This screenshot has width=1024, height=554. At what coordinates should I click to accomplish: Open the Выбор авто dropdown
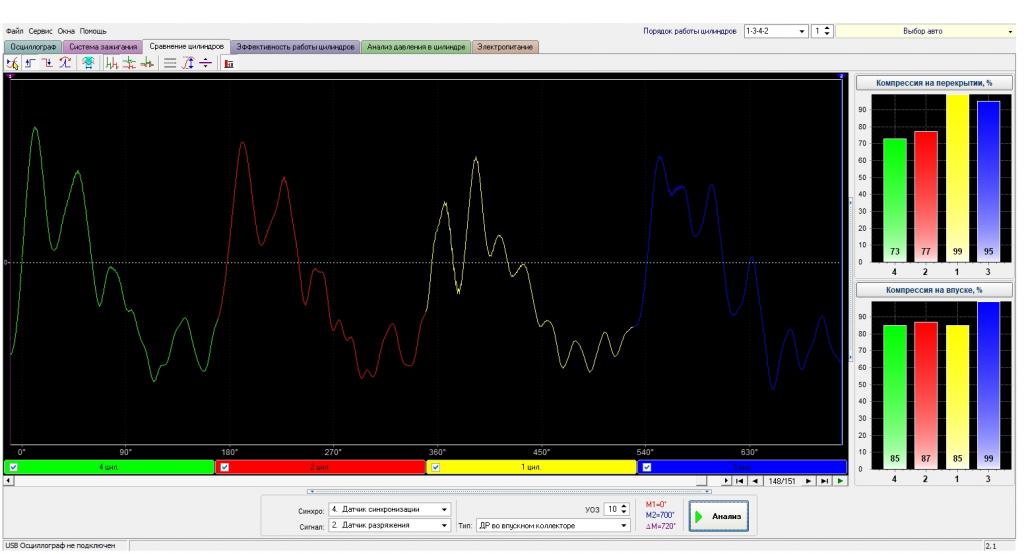(926, 31)
